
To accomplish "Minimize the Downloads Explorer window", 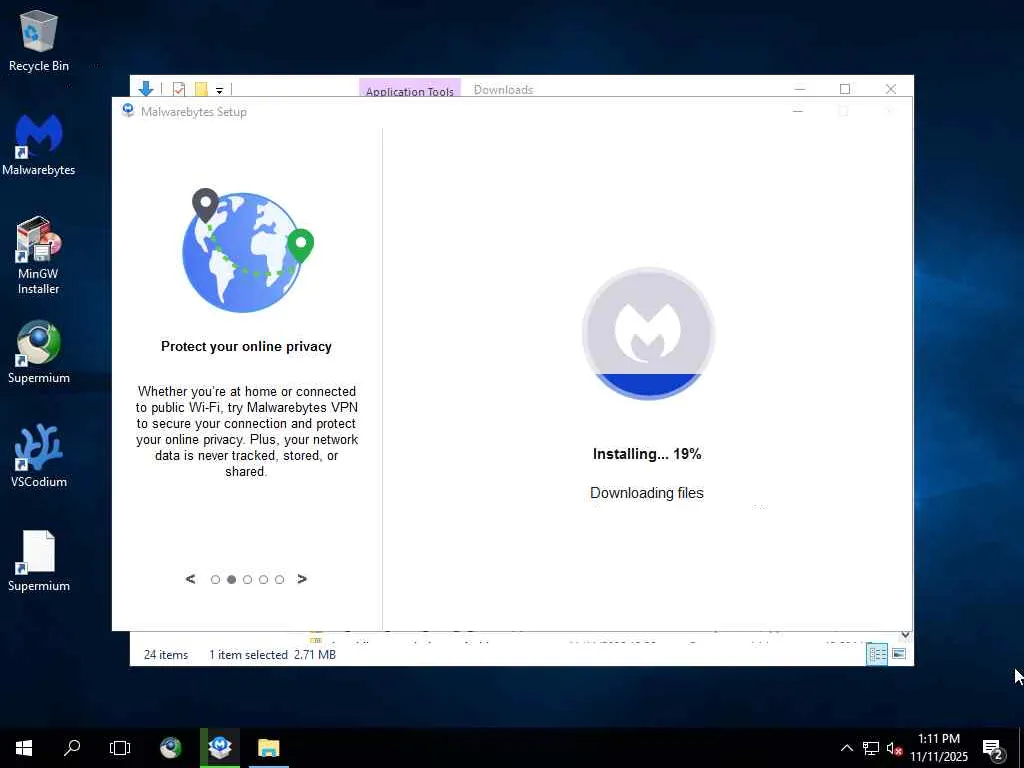I will [800, 89].
